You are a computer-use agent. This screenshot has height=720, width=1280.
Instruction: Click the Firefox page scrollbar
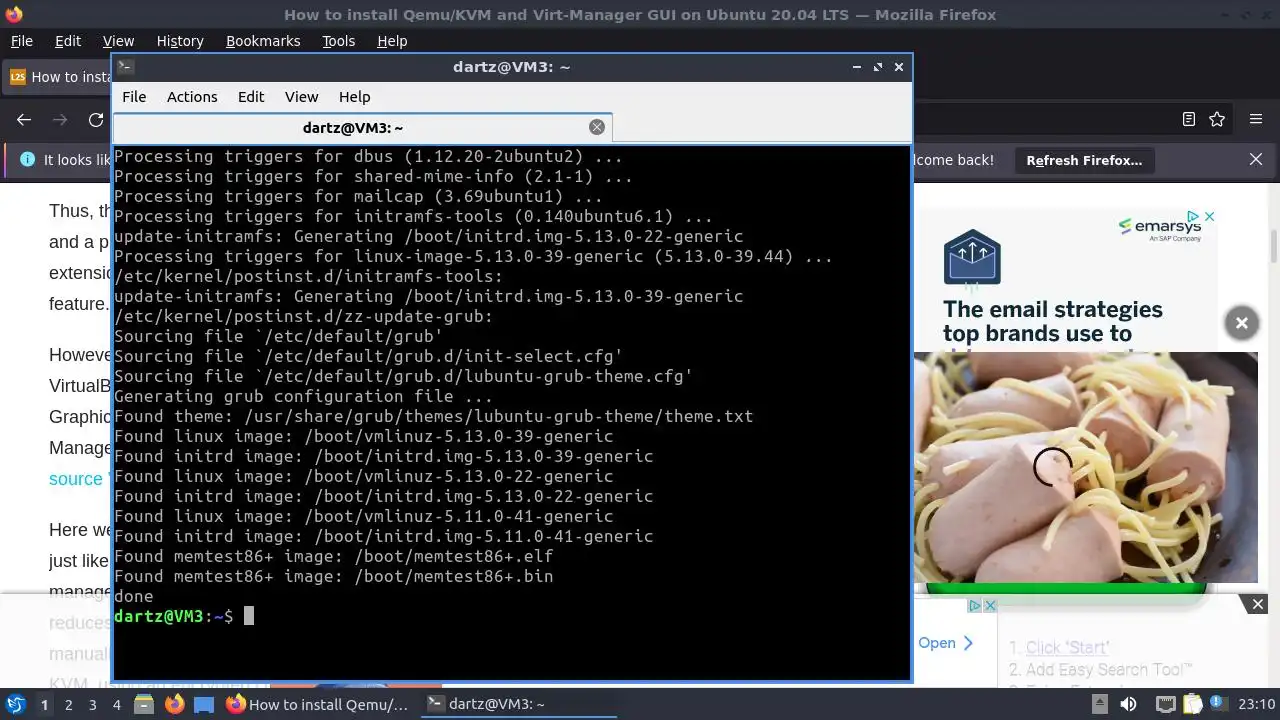point(1273,245)
